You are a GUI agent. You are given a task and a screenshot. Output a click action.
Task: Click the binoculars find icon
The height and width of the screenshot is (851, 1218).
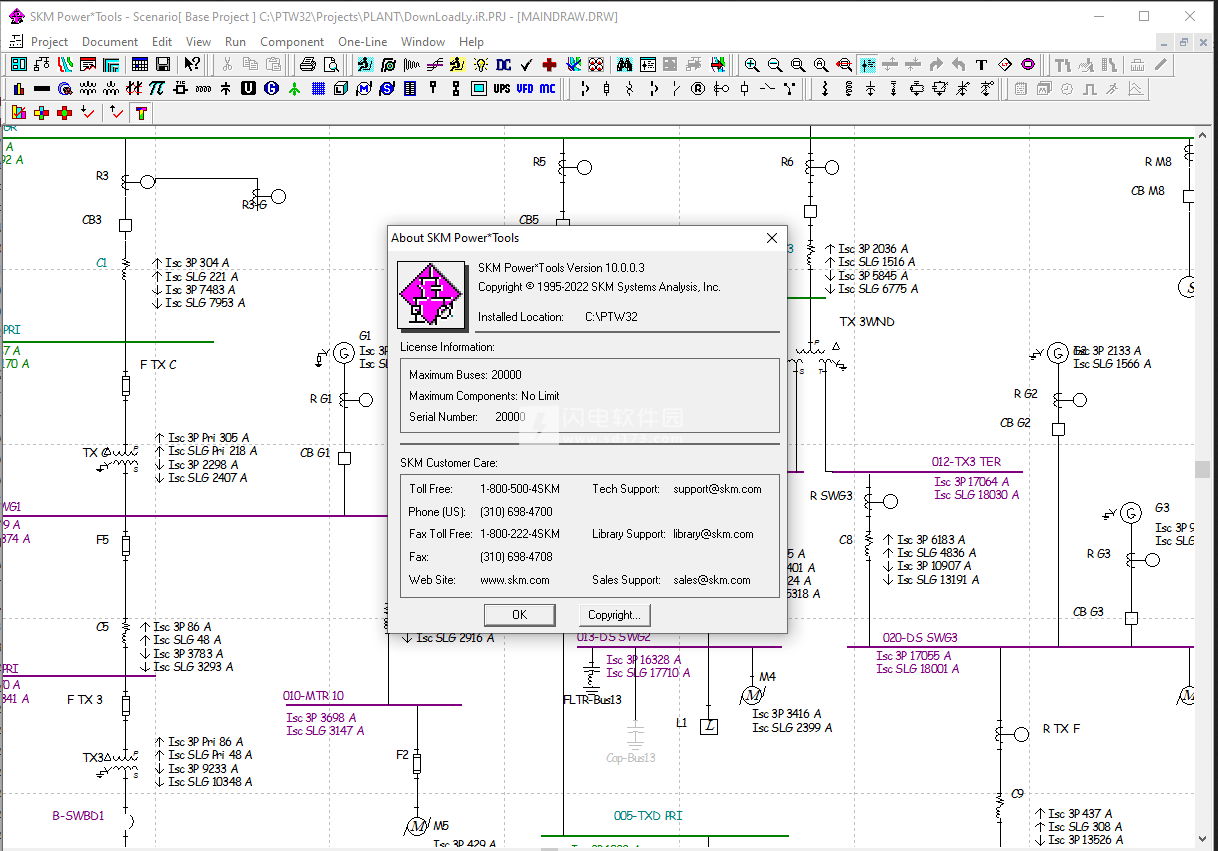(624, 64)
